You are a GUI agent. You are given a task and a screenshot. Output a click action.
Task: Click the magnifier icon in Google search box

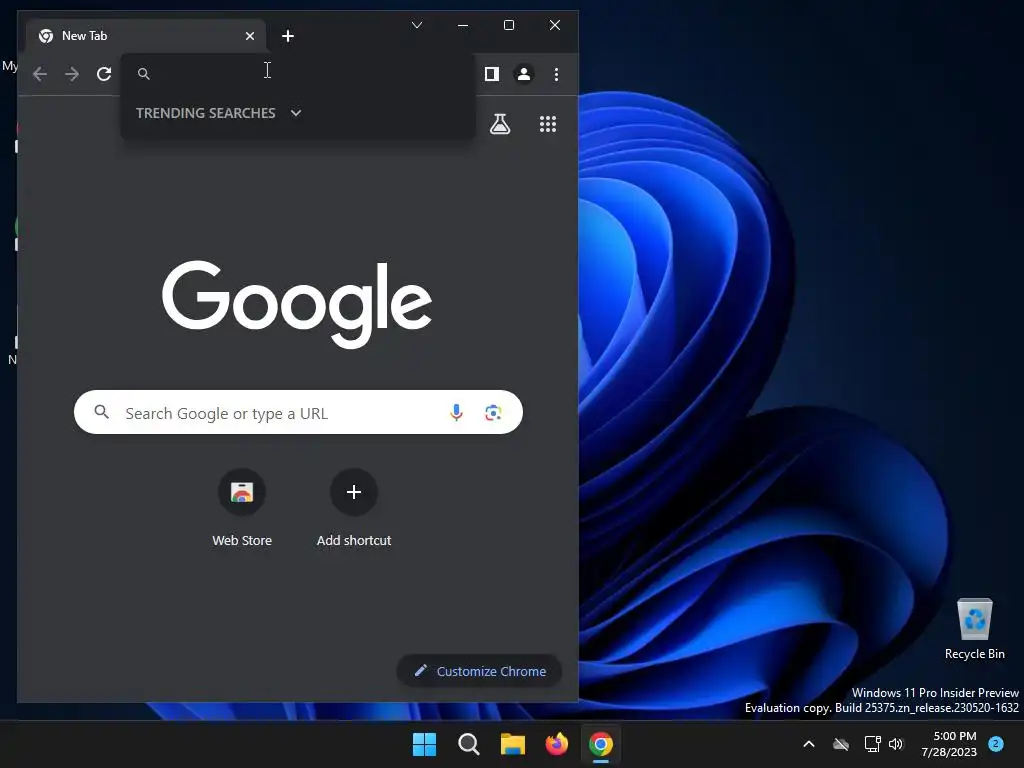[x=102, y=411]
